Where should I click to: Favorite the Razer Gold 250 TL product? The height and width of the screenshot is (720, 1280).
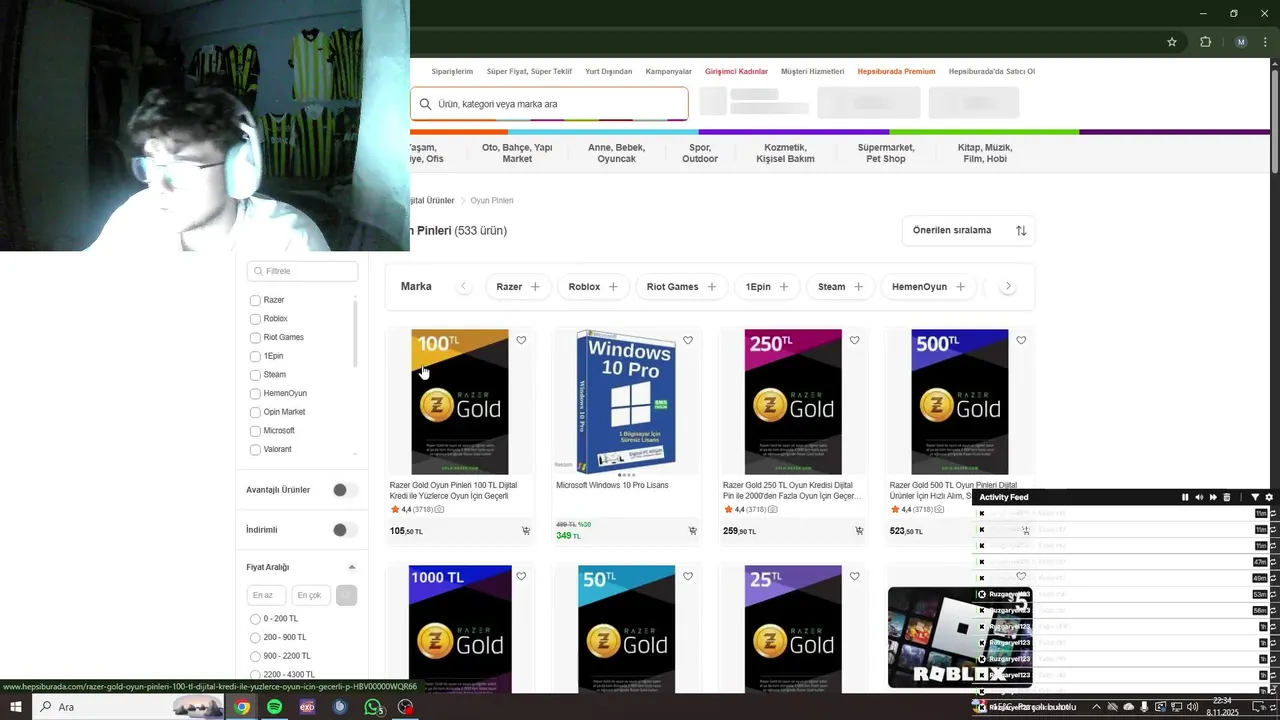coord(854,340)
